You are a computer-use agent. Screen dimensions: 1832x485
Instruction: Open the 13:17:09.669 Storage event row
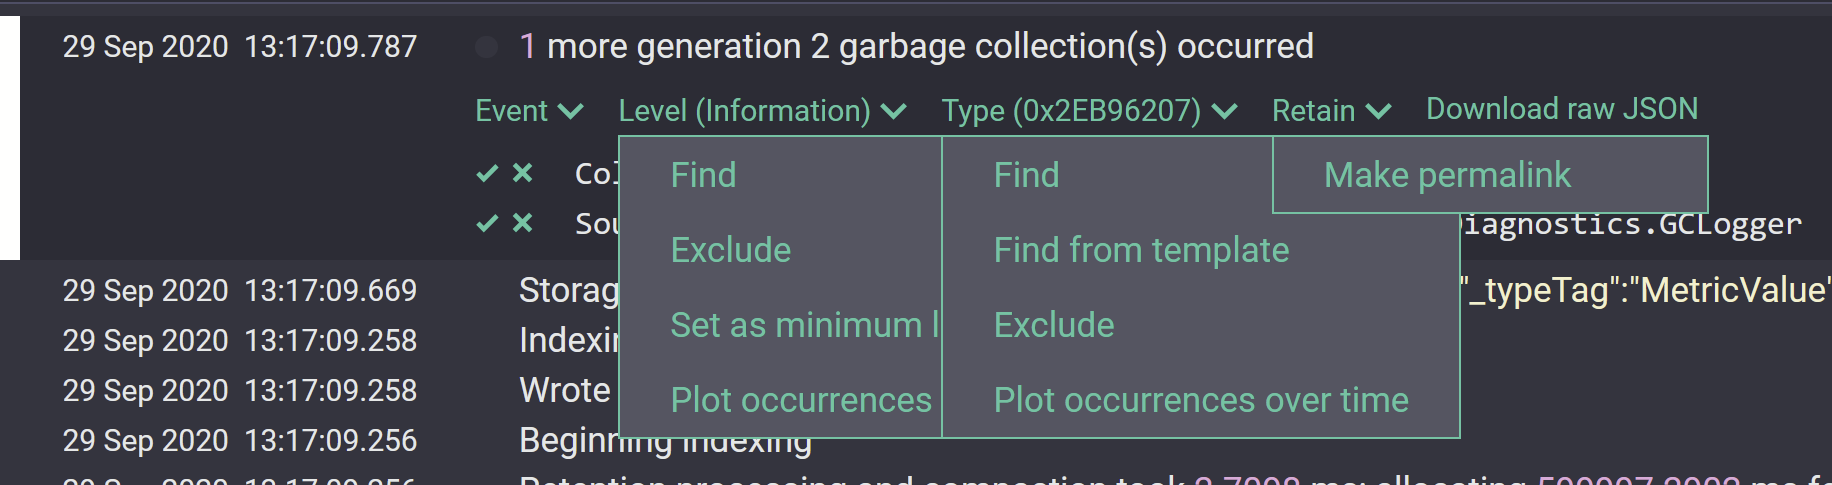[916, 291]
